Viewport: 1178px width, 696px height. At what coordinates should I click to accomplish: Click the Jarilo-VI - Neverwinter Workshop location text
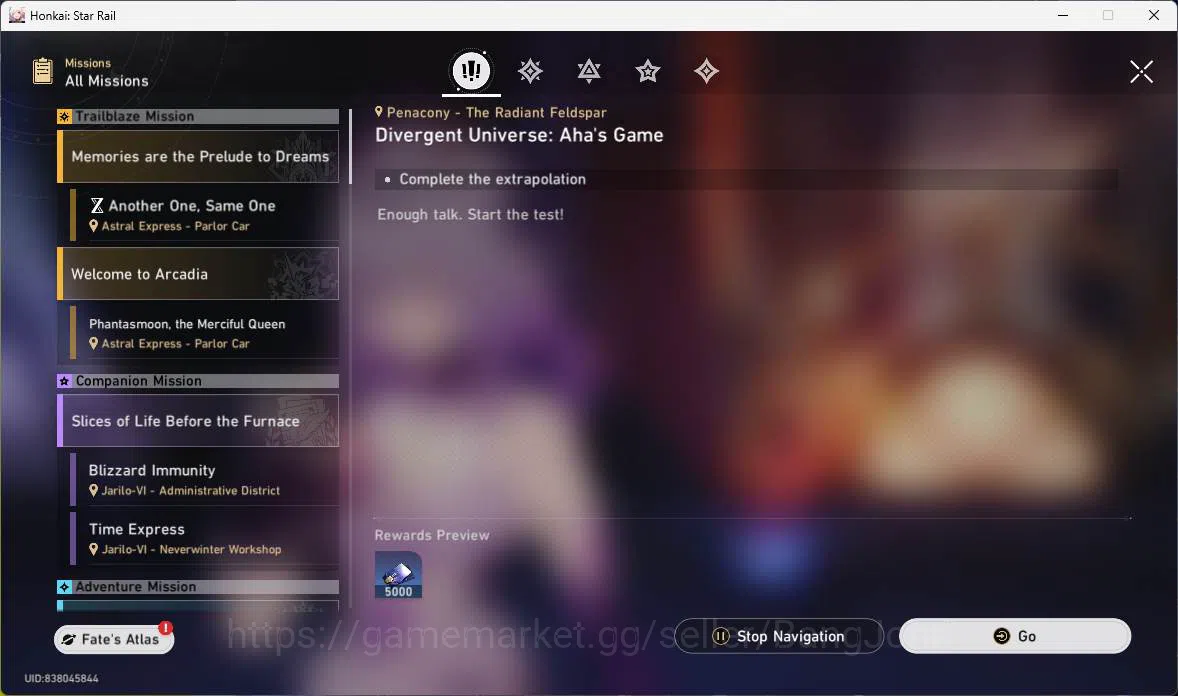(192, 549)
